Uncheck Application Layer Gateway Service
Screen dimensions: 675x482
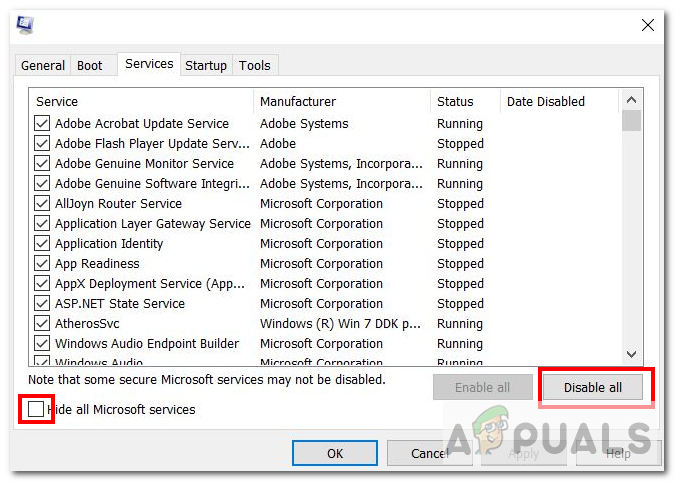point(42,223)
